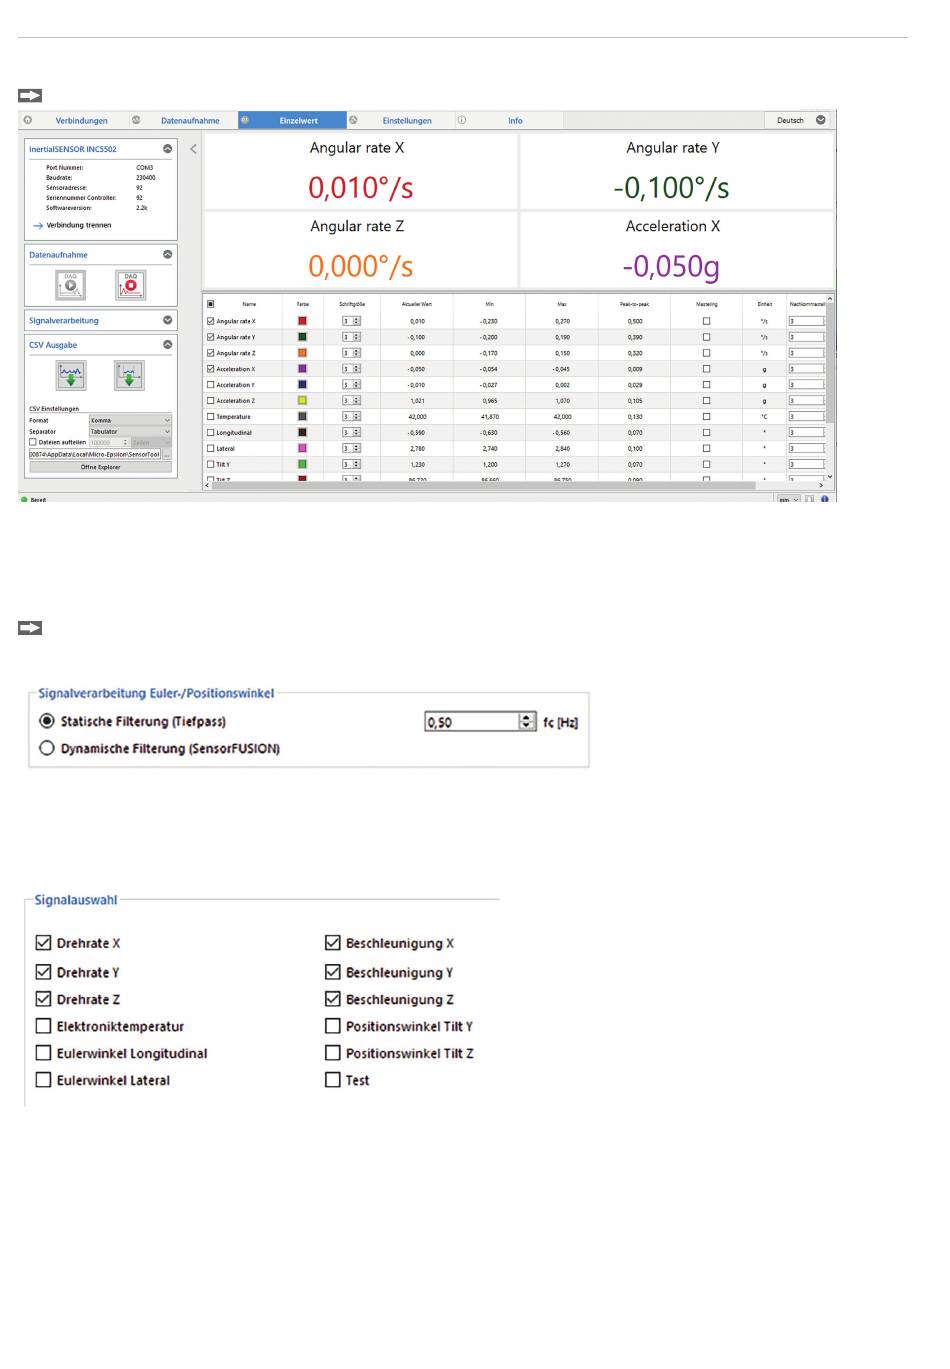The height and width of the screenshot is (1369, 950).
Task: Go to the Info tab
Action: pyautogui.click(x=515, y=121)
